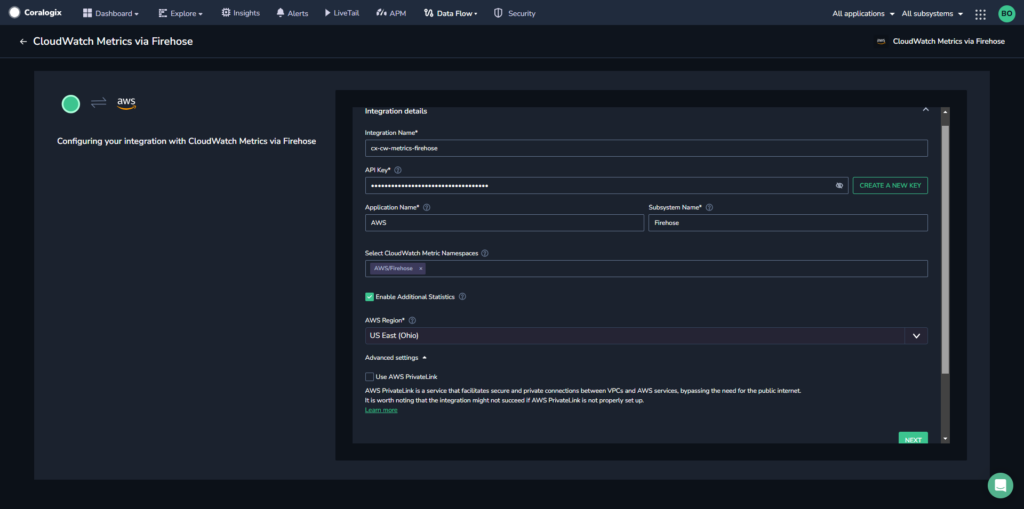Click the Data Flow icon
1024x509 pixels.
(x=428, y=13)
